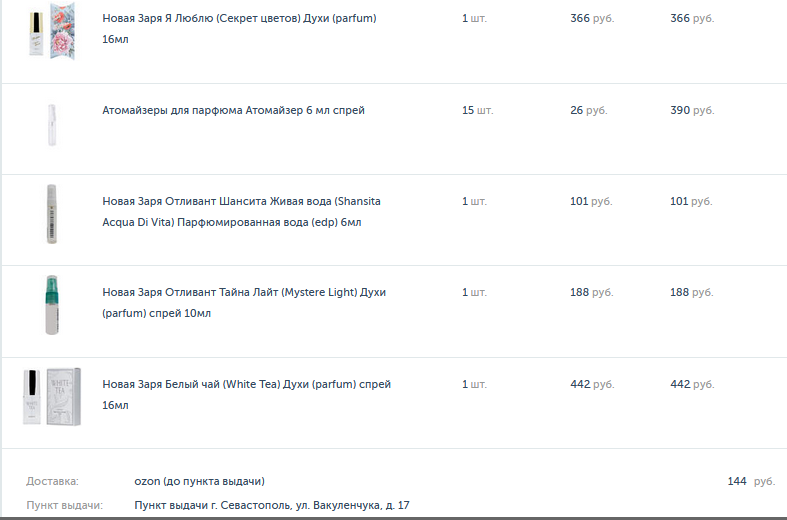The width and height of the screenshot is (787, 520).
Task: Open Тайна Лайт Mystere Light product title
Action: (244, 303)
